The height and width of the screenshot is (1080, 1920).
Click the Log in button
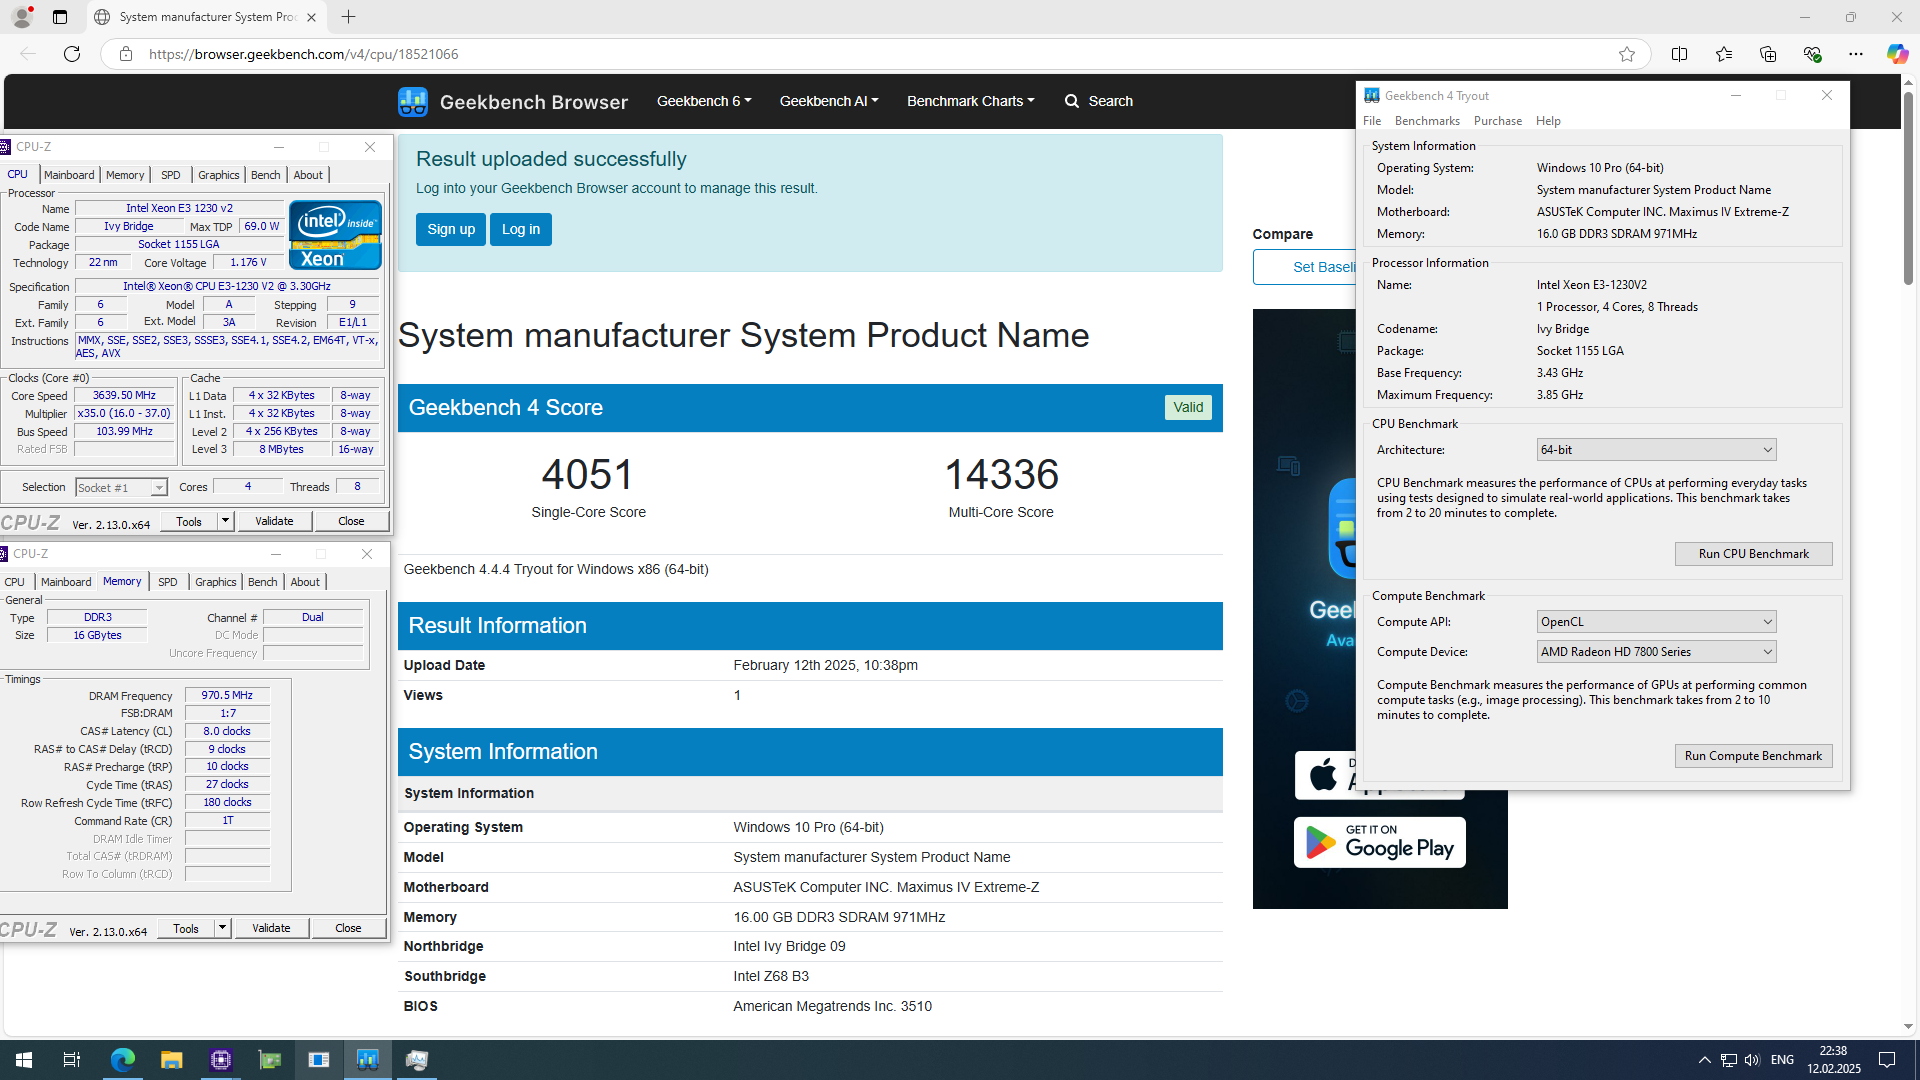521,229
